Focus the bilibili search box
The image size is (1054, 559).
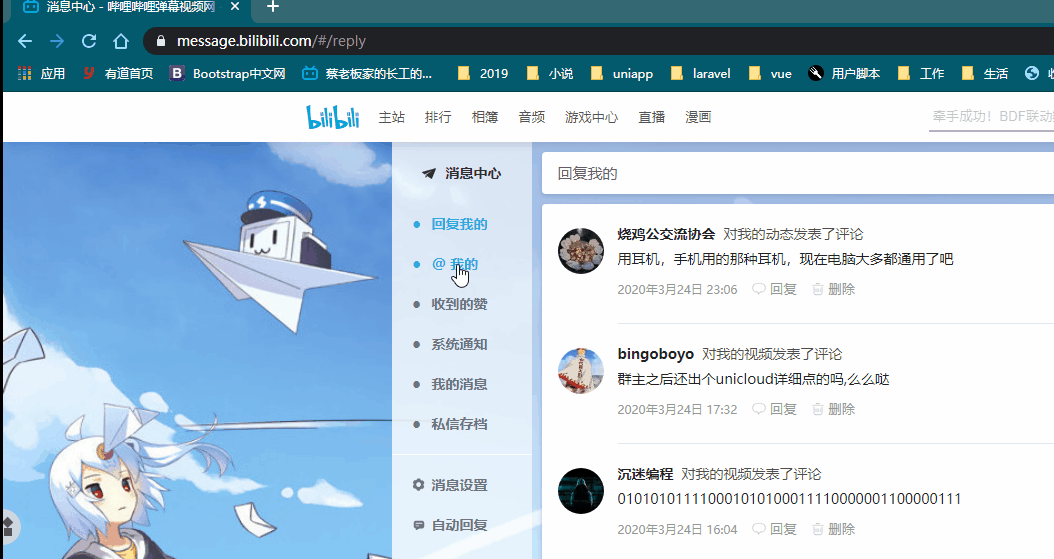point(991,117)
